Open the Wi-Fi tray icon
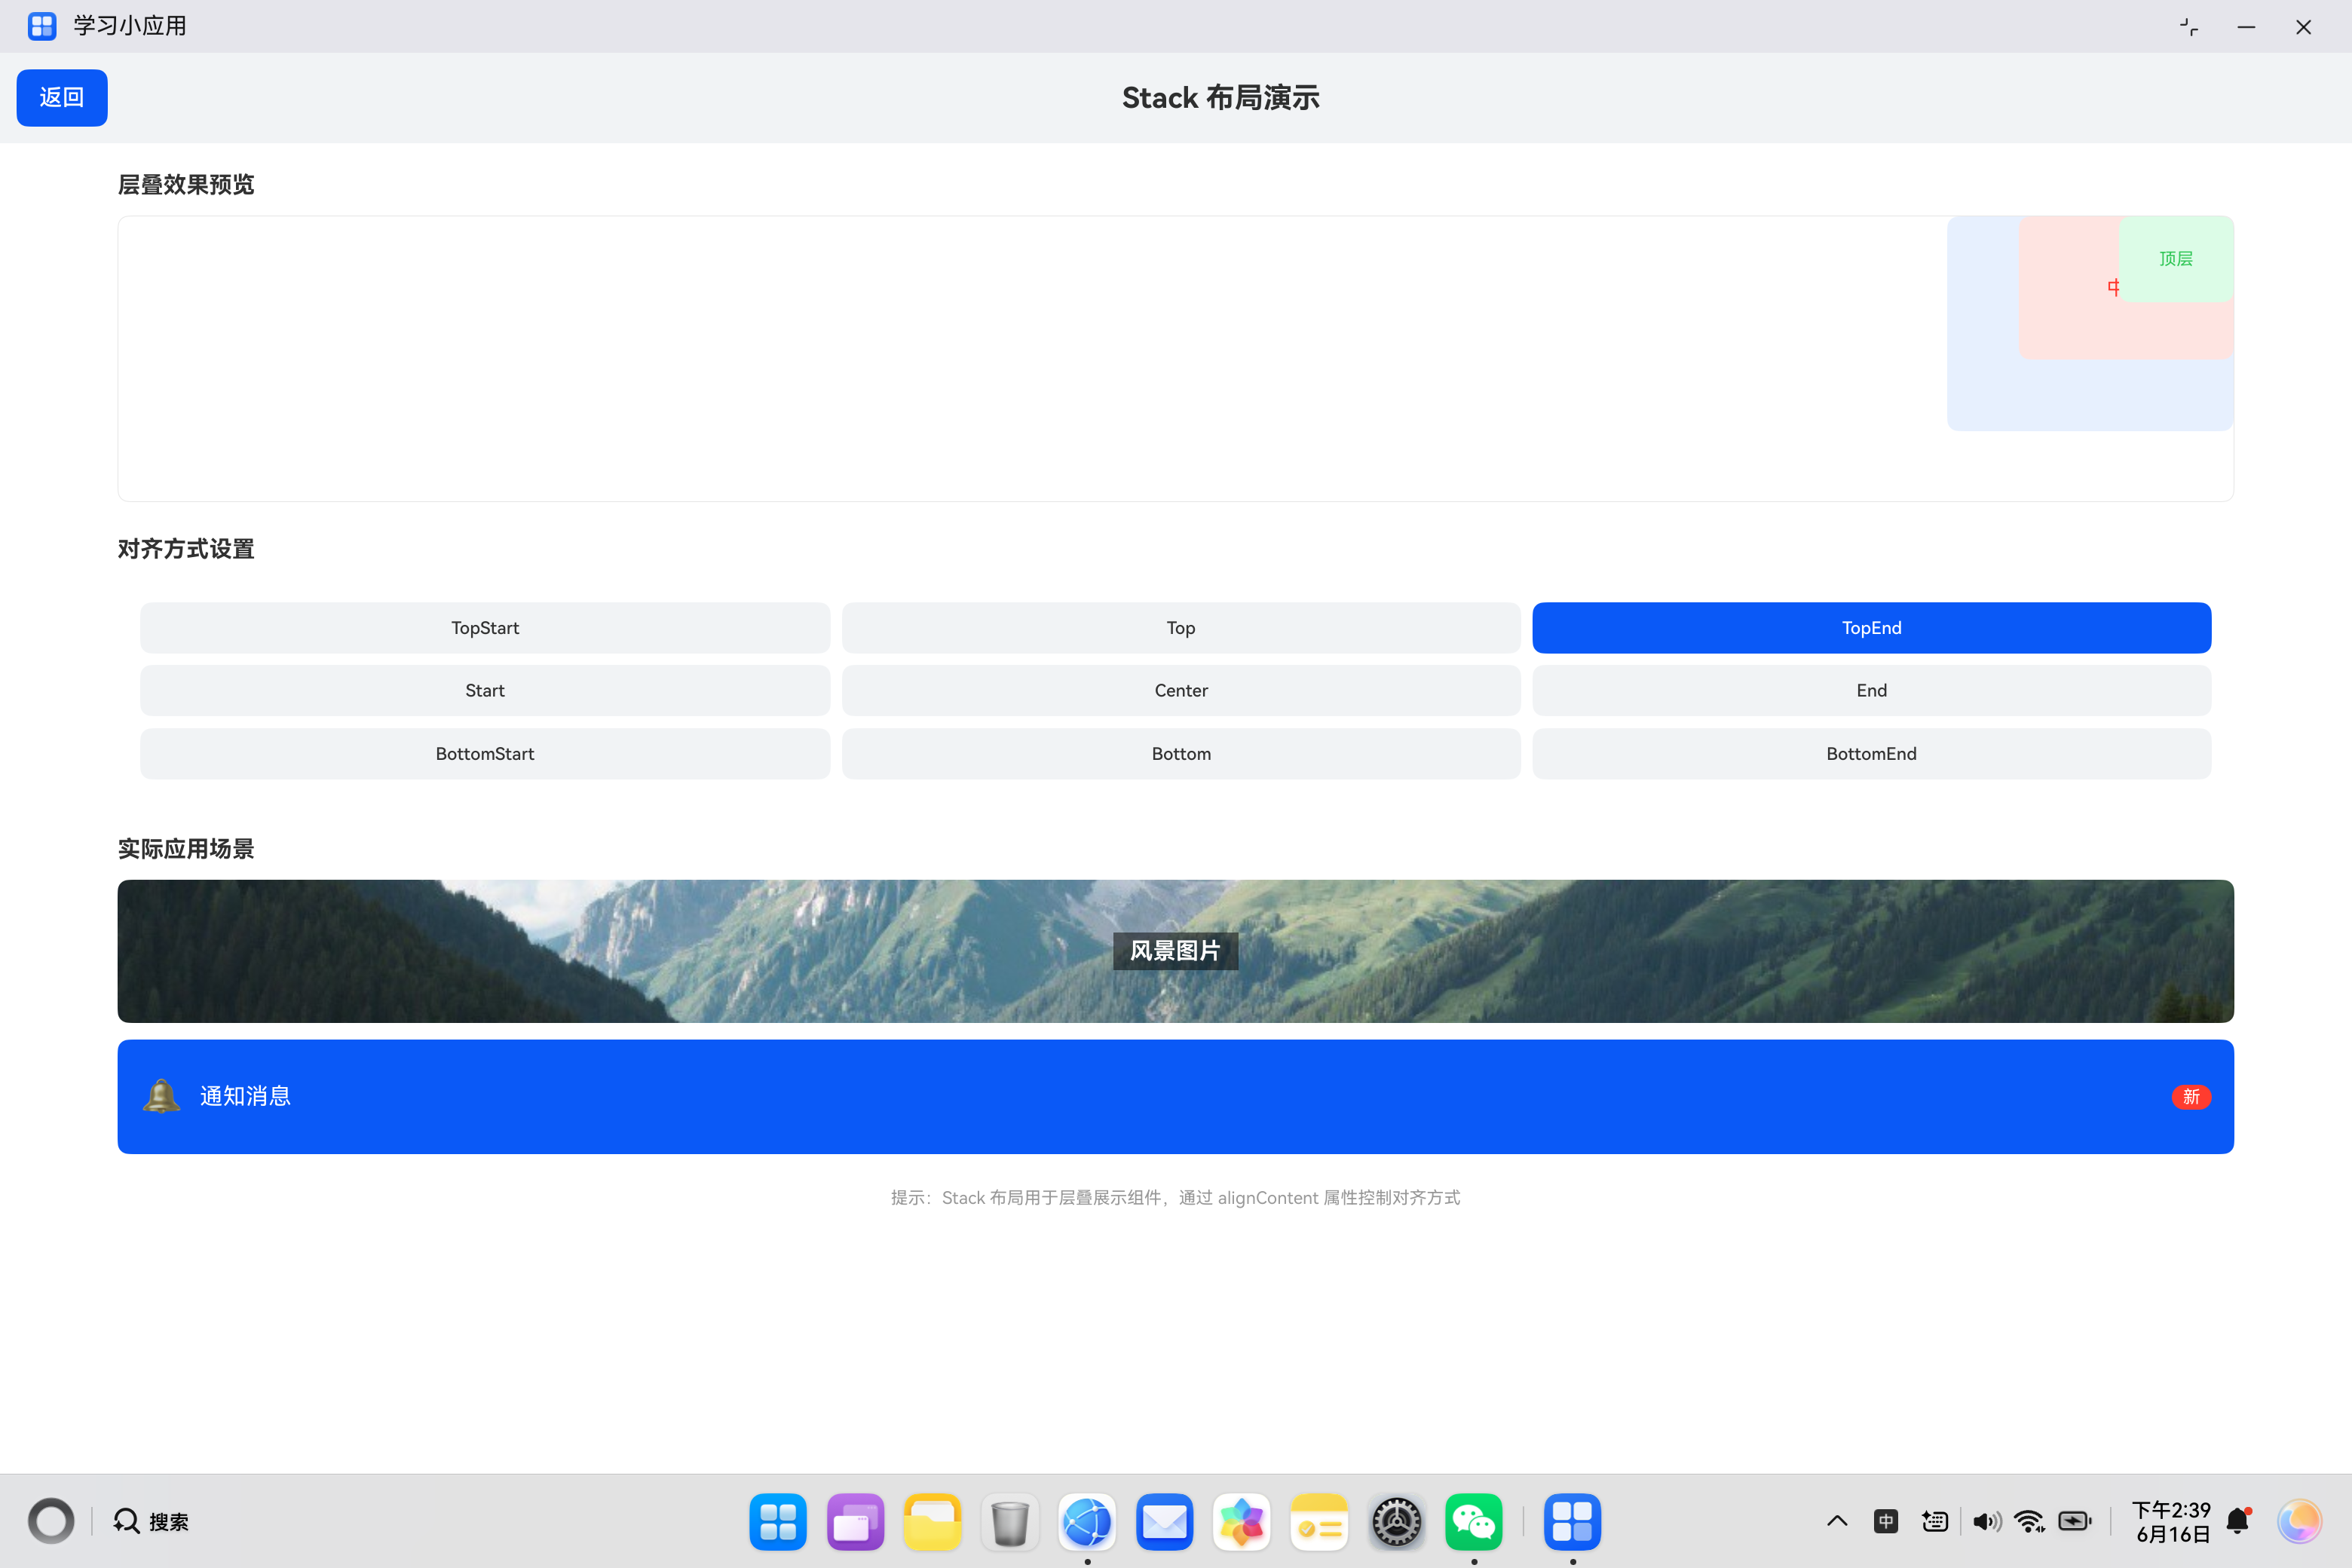The image size is (2352, 1568). click(x=2029, y=1521)
